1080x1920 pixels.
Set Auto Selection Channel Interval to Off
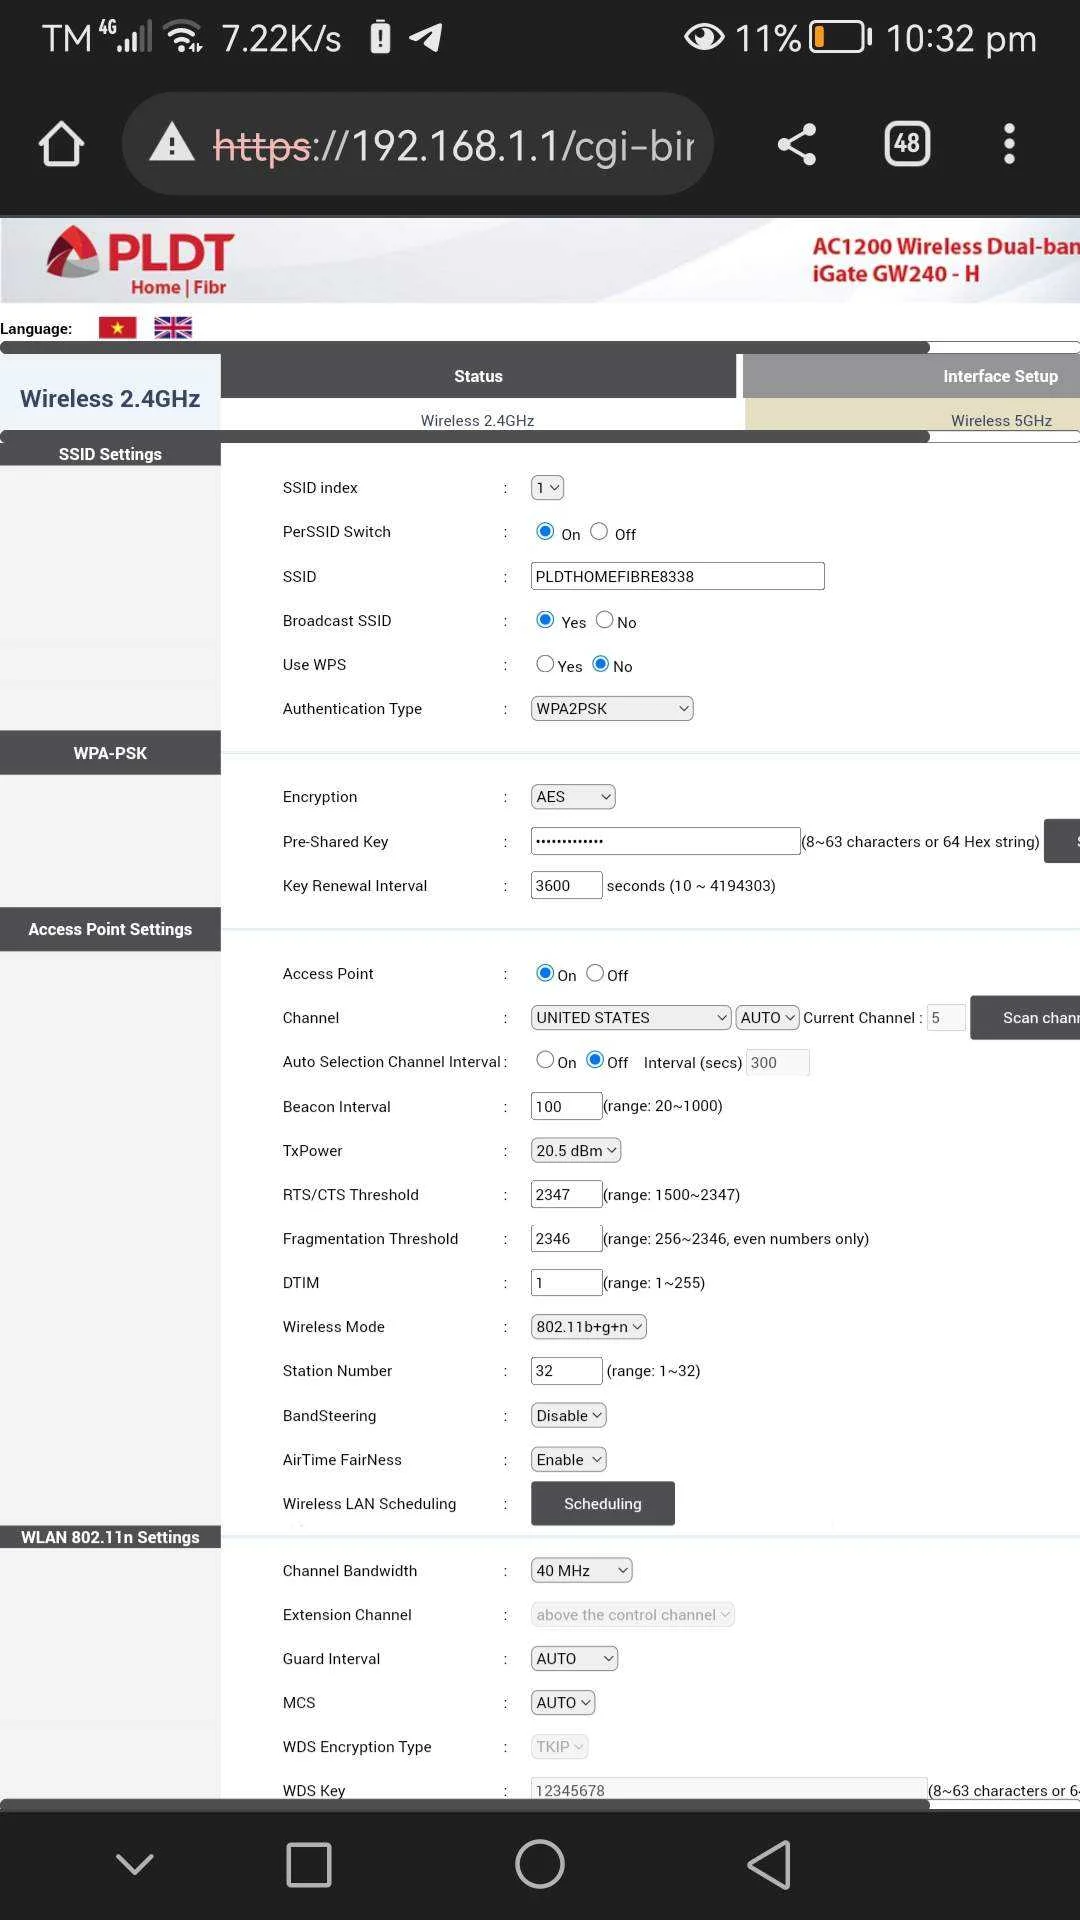point(595,1060)
